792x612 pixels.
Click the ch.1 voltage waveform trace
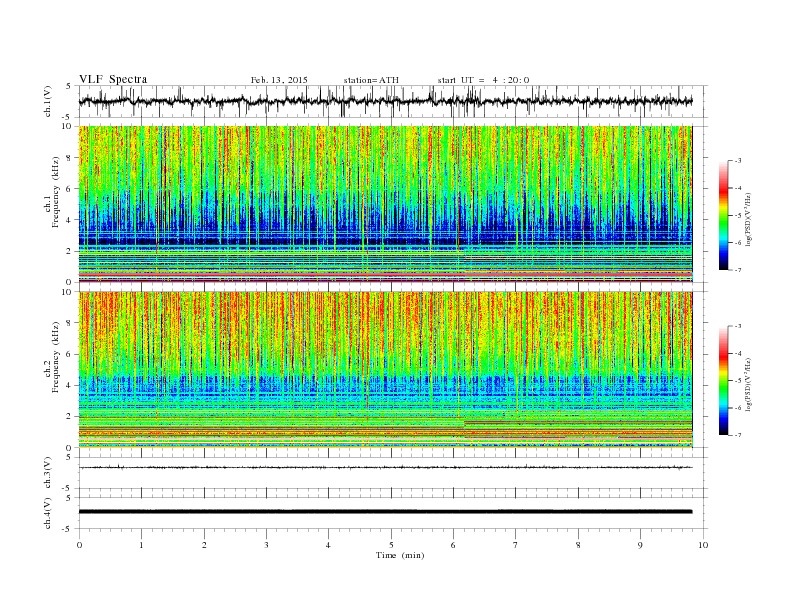coord(385,101)
